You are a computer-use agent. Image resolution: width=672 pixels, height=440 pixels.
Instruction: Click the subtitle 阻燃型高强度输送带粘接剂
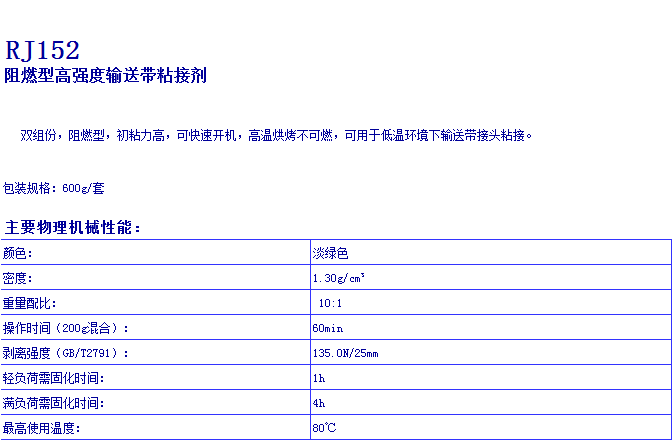coord(106,76)
